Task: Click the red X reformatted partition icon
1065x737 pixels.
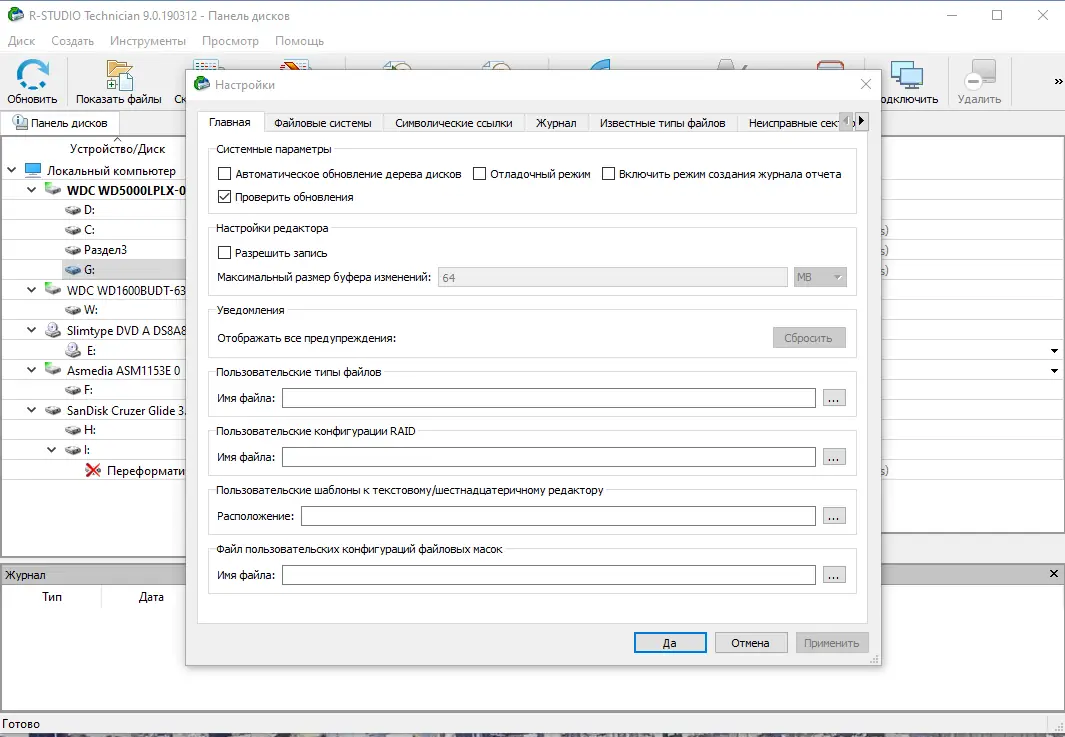Action: point(93,470)
